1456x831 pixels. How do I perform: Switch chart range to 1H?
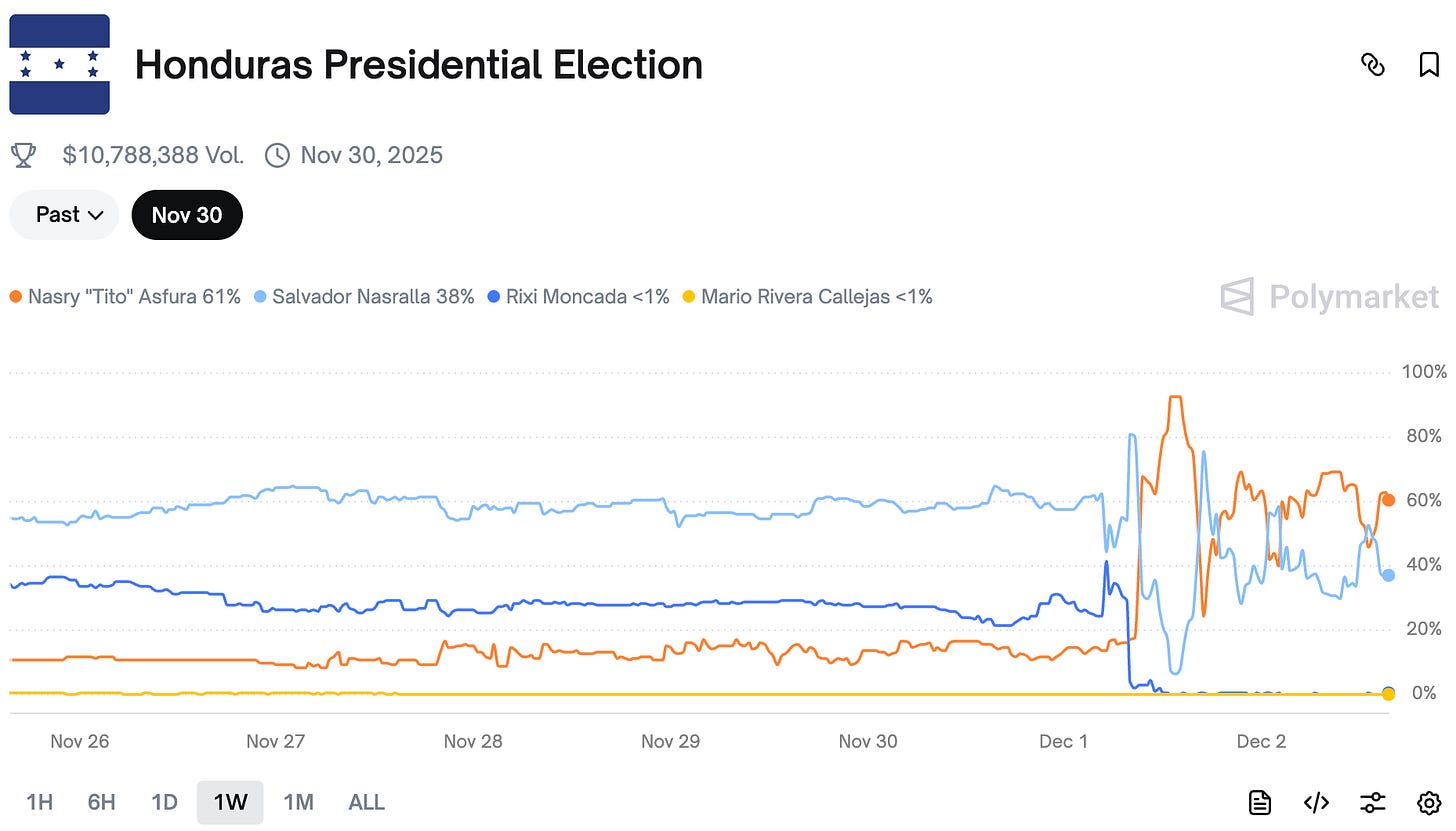(x=39, y=802)
